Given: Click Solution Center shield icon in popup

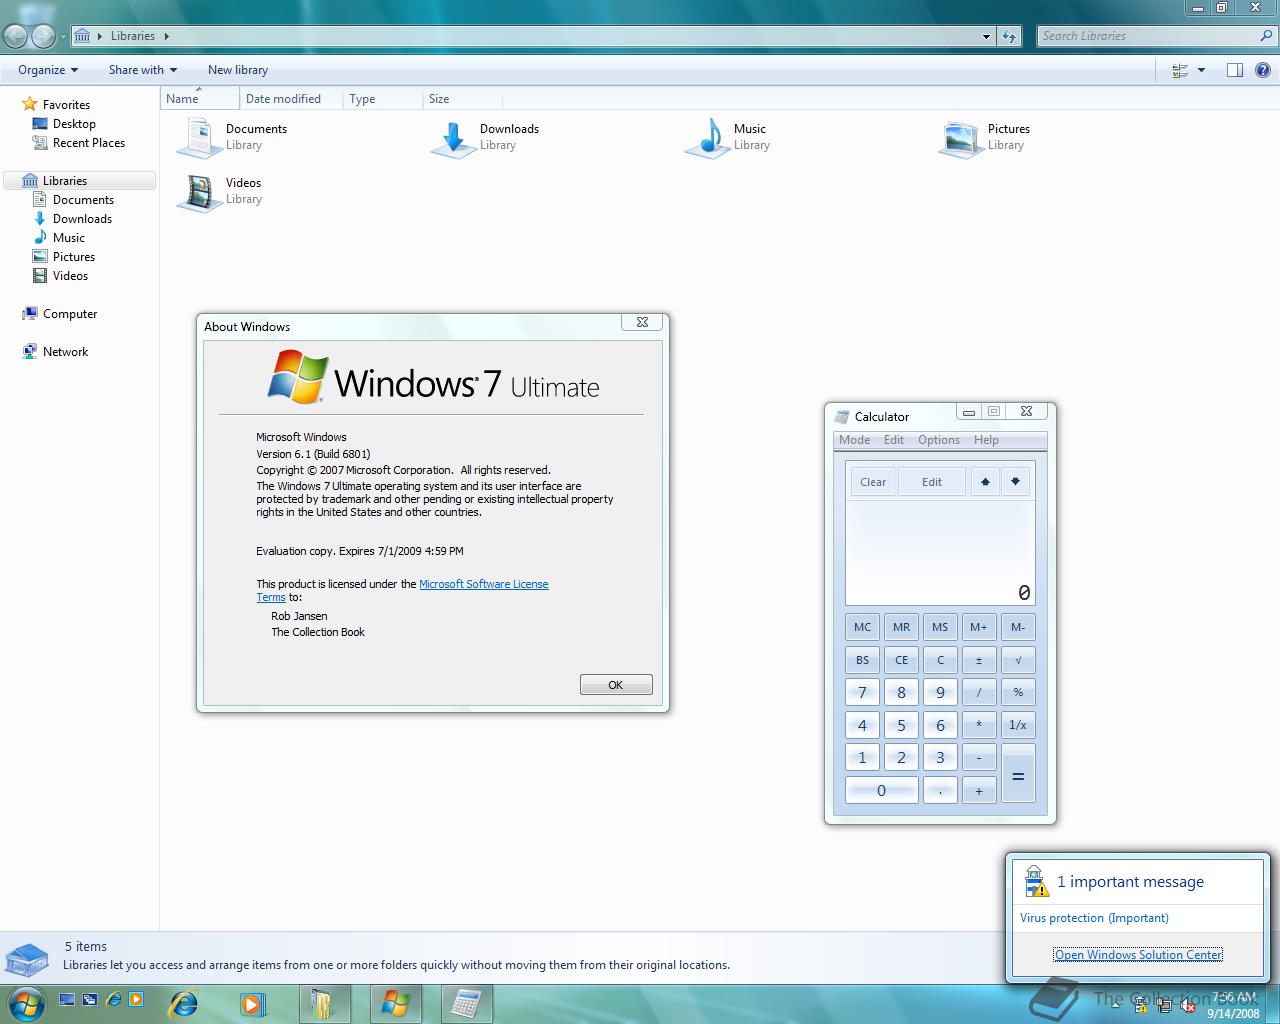Looking at the screenshot, I should [x=1036, y=882].
